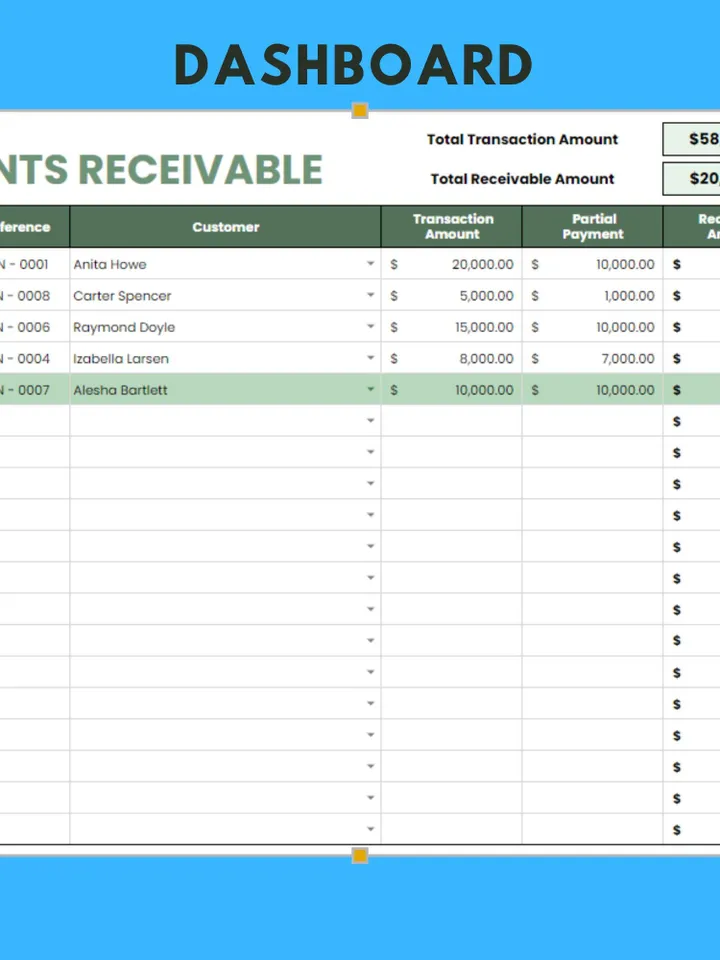The width and height of the screenshot is (720, 960).
Task: Click Raymond Doyle's 10,000.00 partial payment
Action: (x=593, y=326)
